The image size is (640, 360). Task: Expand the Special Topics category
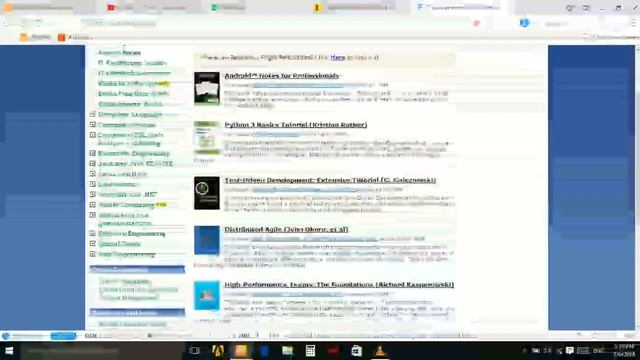pyautogui.click(x=93, y=244)
